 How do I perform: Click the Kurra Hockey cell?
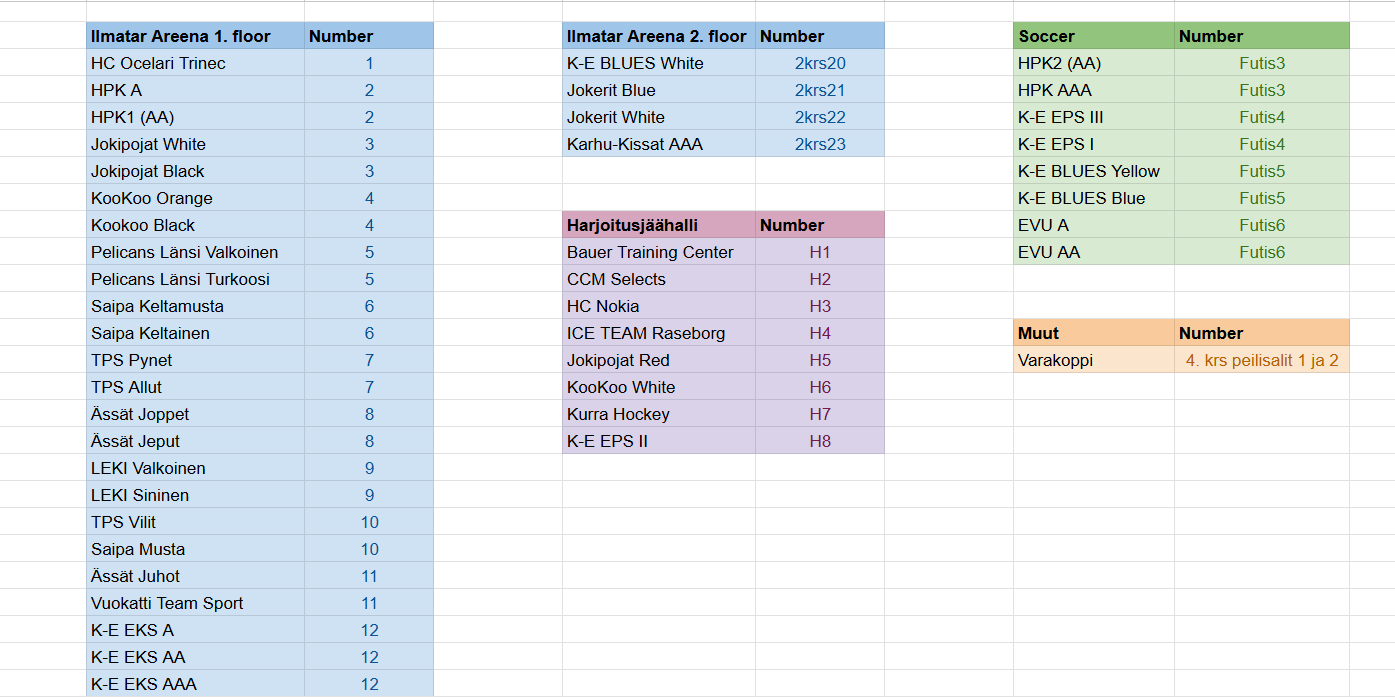pyautogui.click(x=618, y=414)
